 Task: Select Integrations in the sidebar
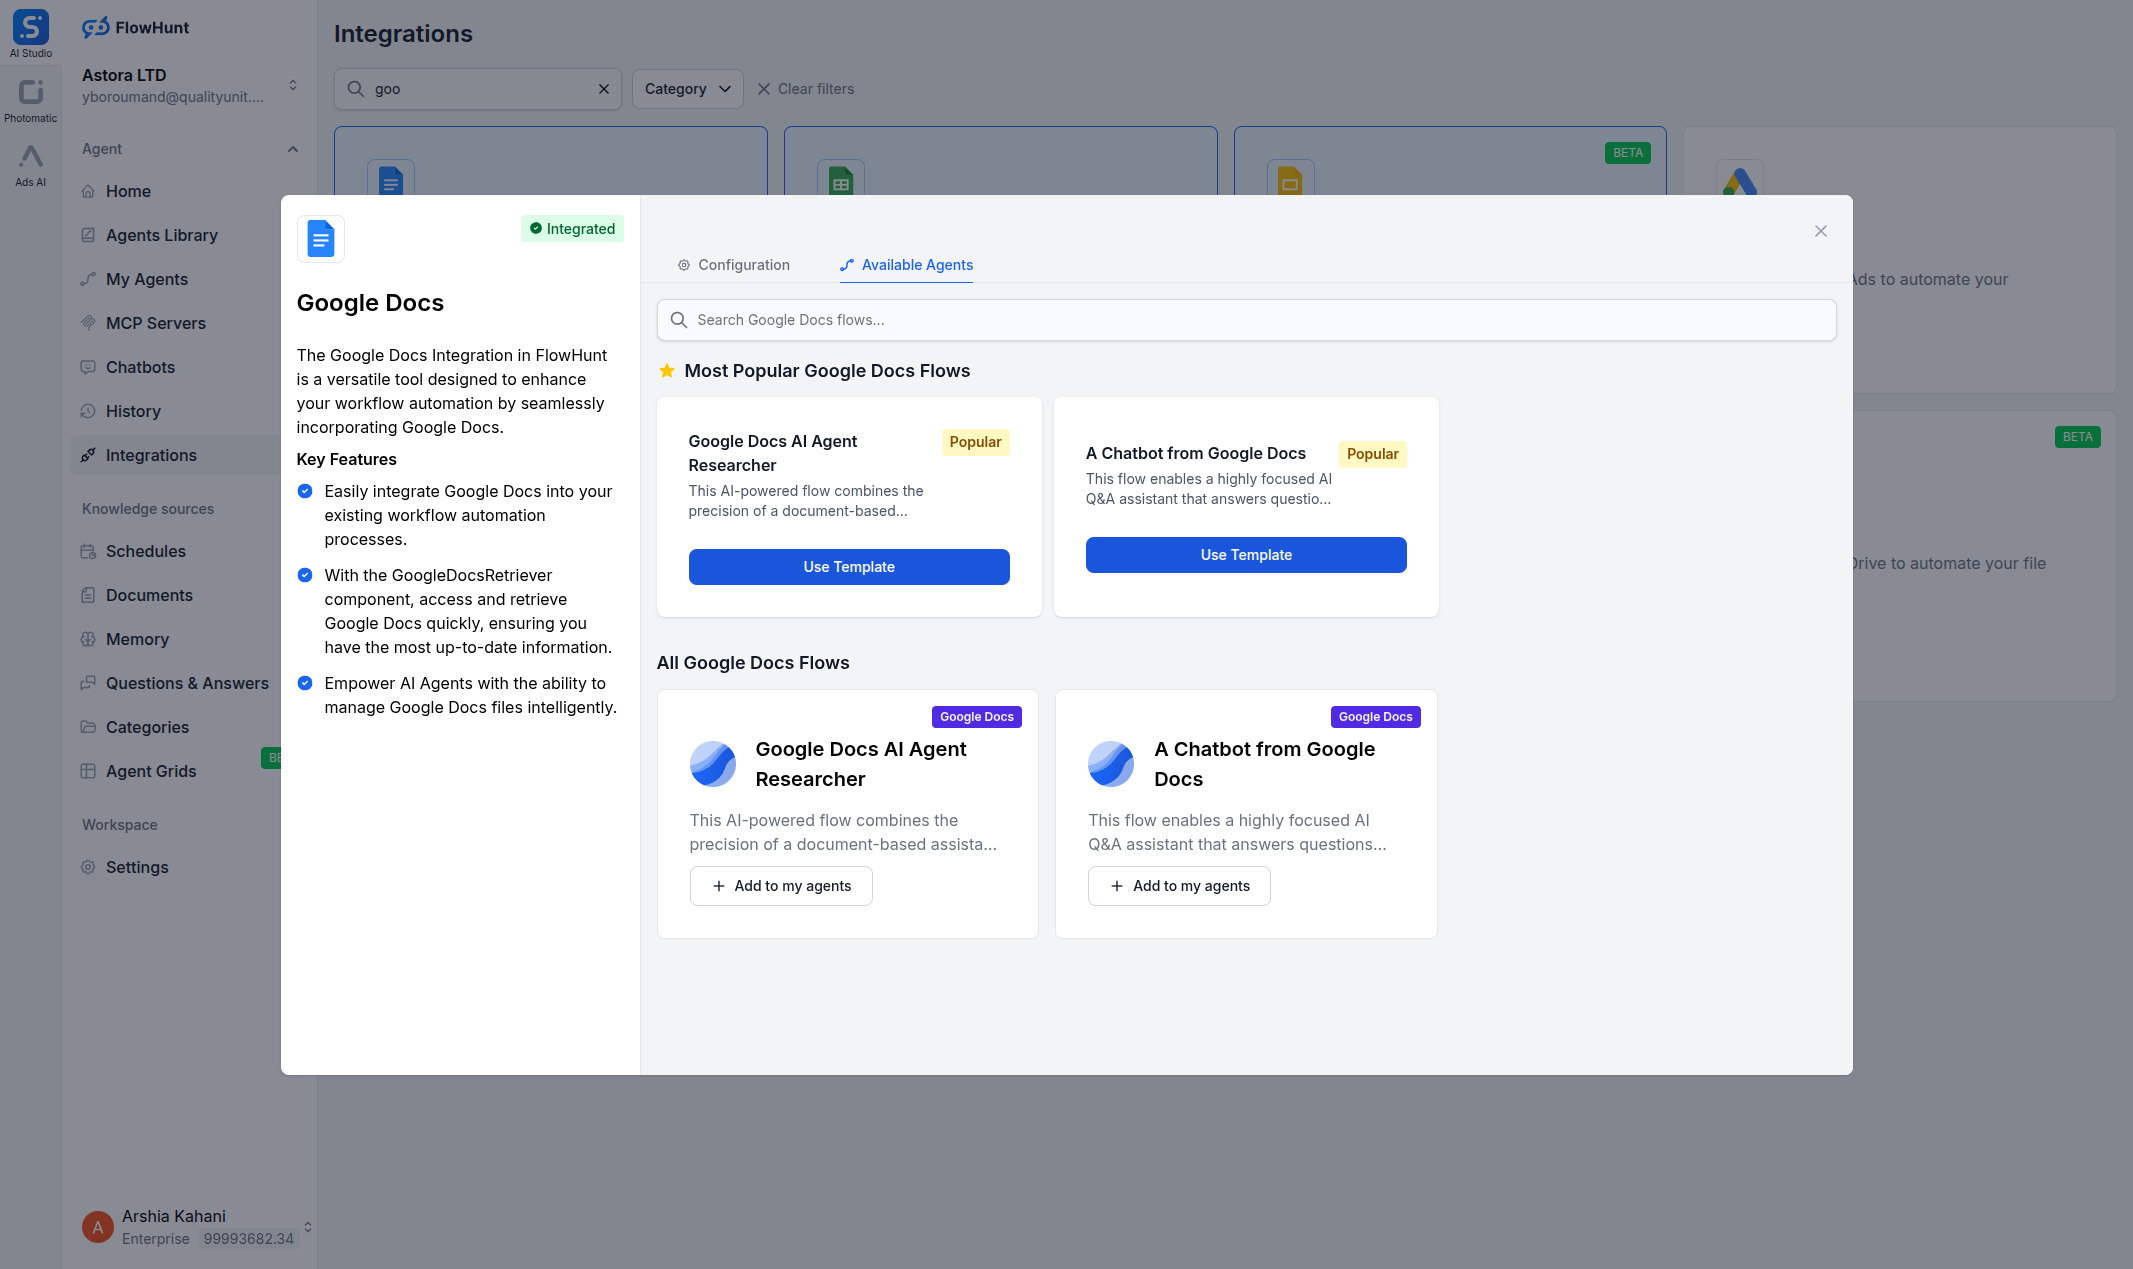click(152, 455)
